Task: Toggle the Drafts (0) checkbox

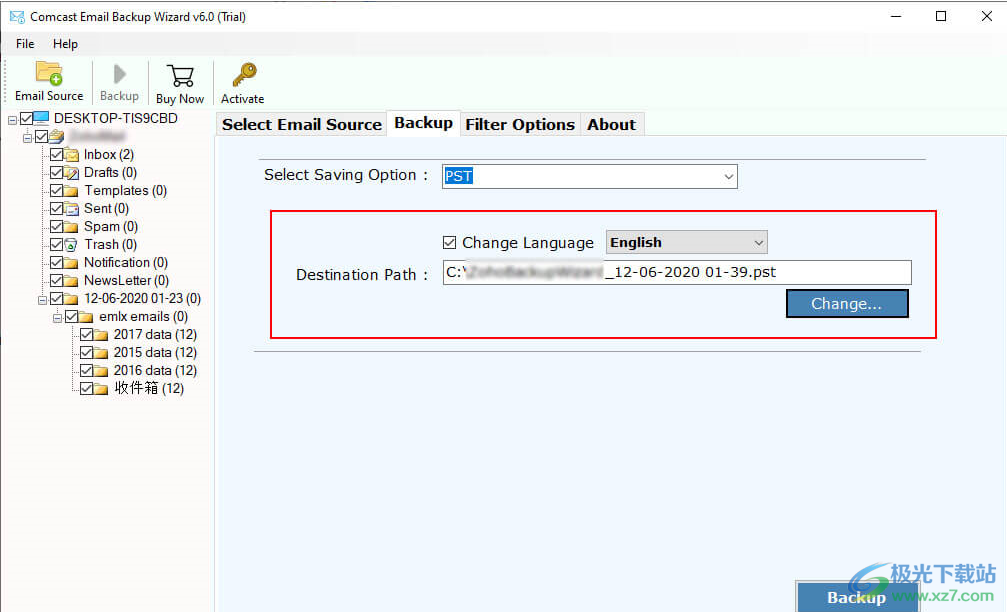Action: [57, 173]
